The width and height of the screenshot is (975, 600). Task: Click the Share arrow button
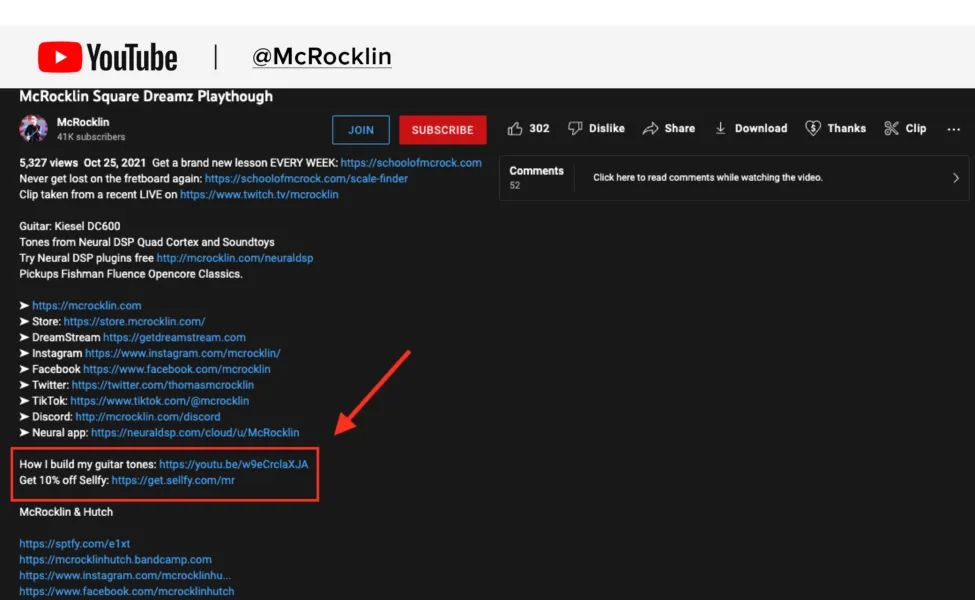coord(669,129)
